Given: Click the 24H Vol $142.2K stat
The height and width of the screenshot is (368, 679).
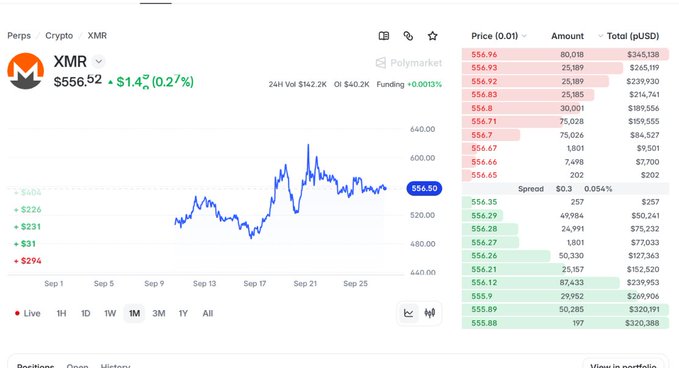Looking at the screenshot, I should pos(297,84).
